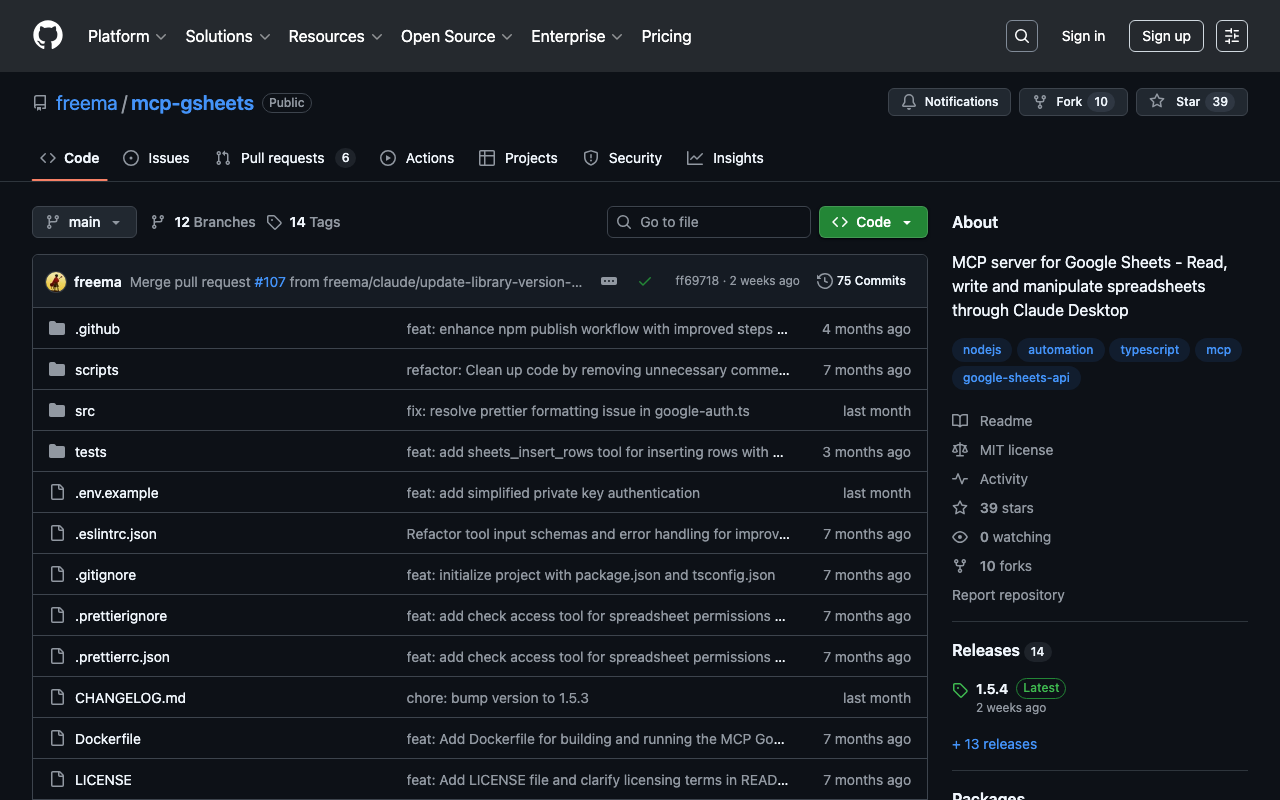Expand the Platform navigation menu
This screenshot has height=800, width=1280.
click(x=126, y=36)
